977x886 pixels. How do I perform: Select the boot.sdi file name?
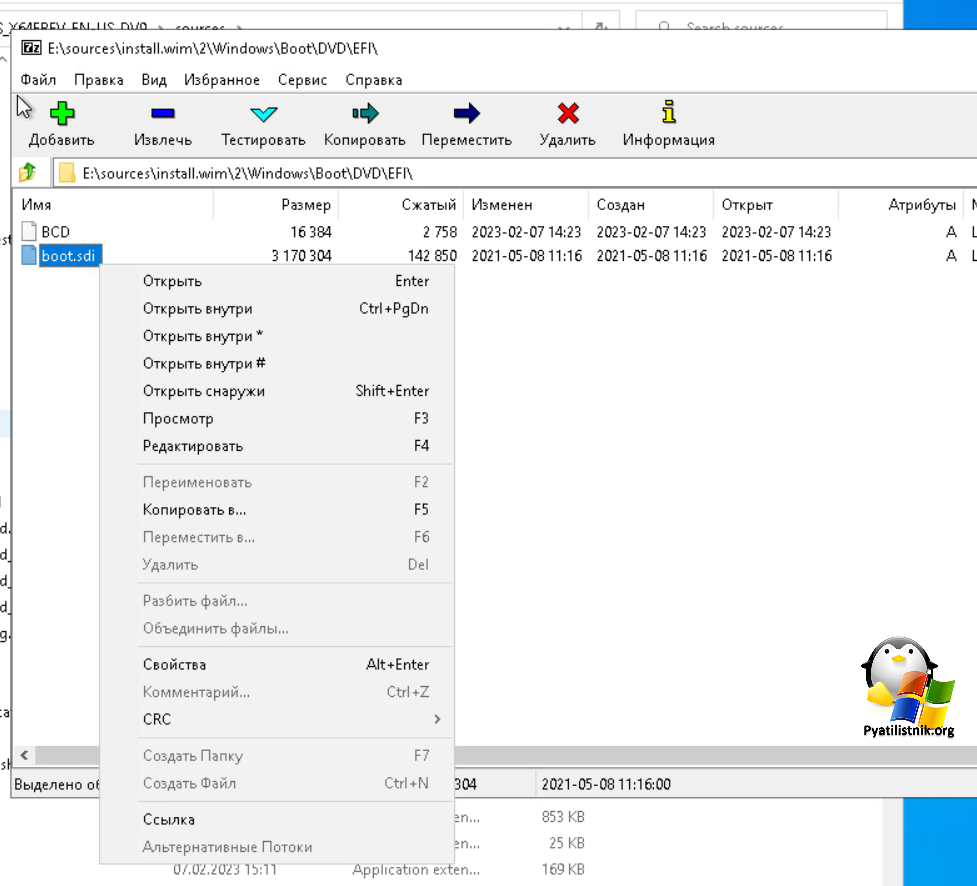pos(69,255)
